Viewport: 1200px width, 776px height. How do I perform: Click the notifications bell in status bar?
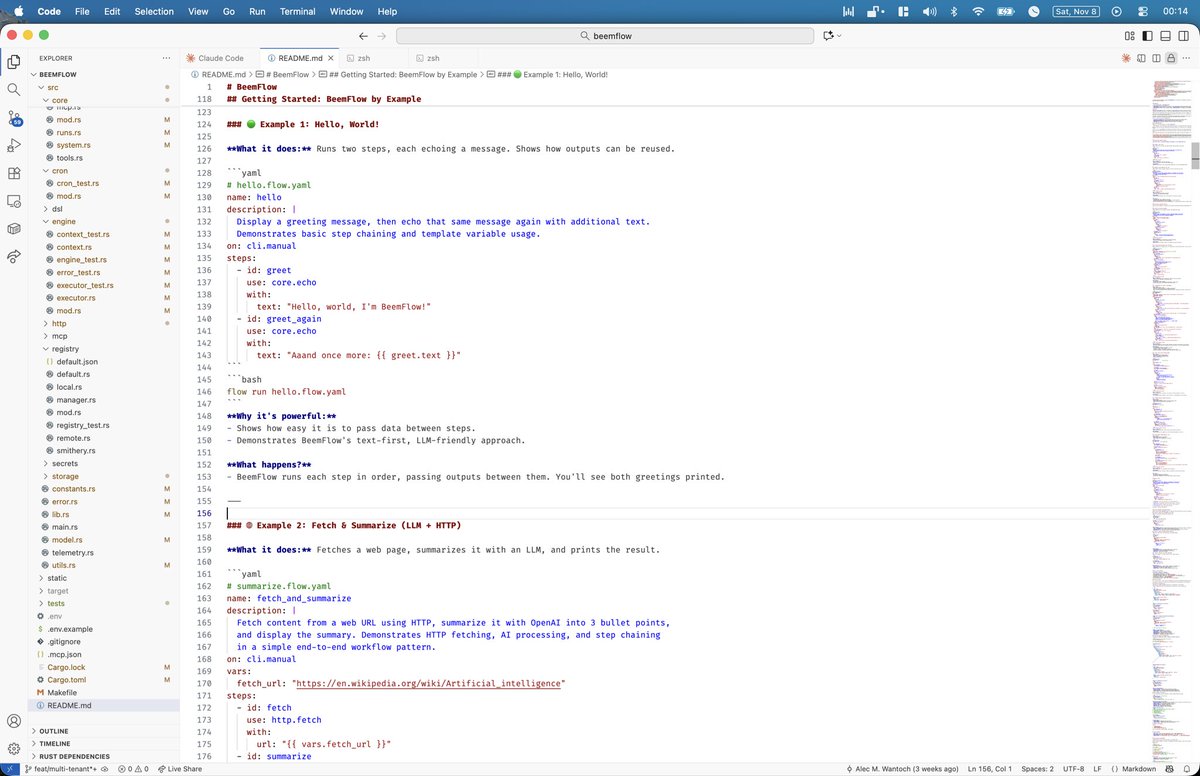tap(1188, 769)
